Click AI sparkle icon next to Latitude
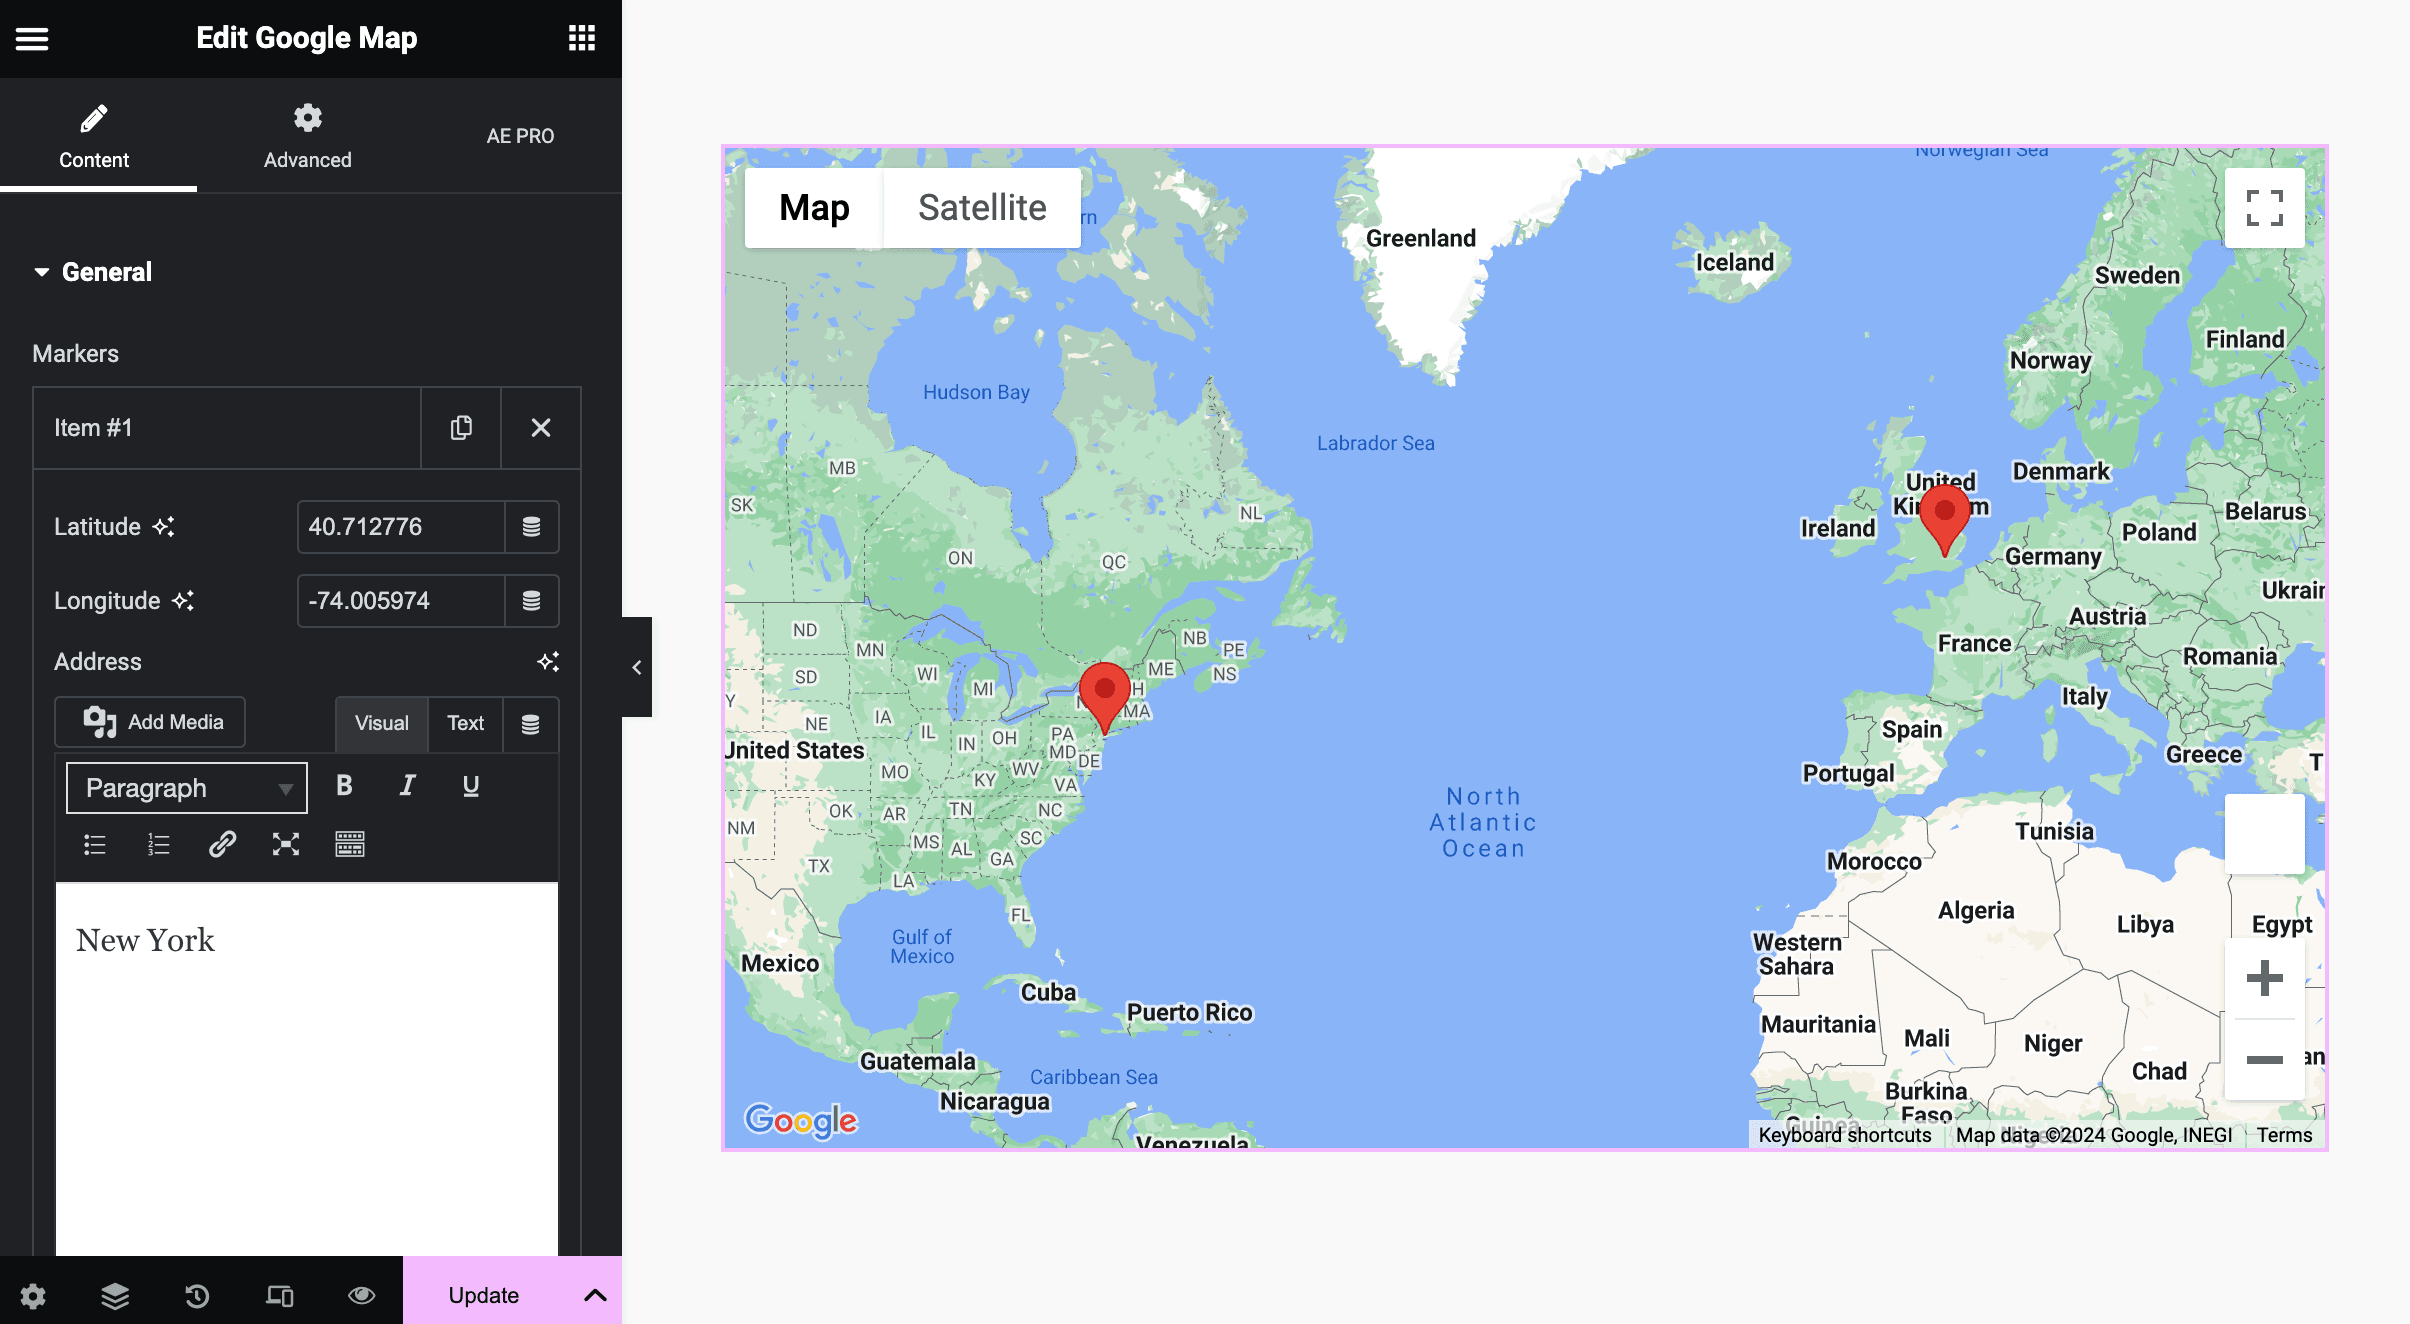This screenshot has width=2410, height=1324. (x=163, y=527)
